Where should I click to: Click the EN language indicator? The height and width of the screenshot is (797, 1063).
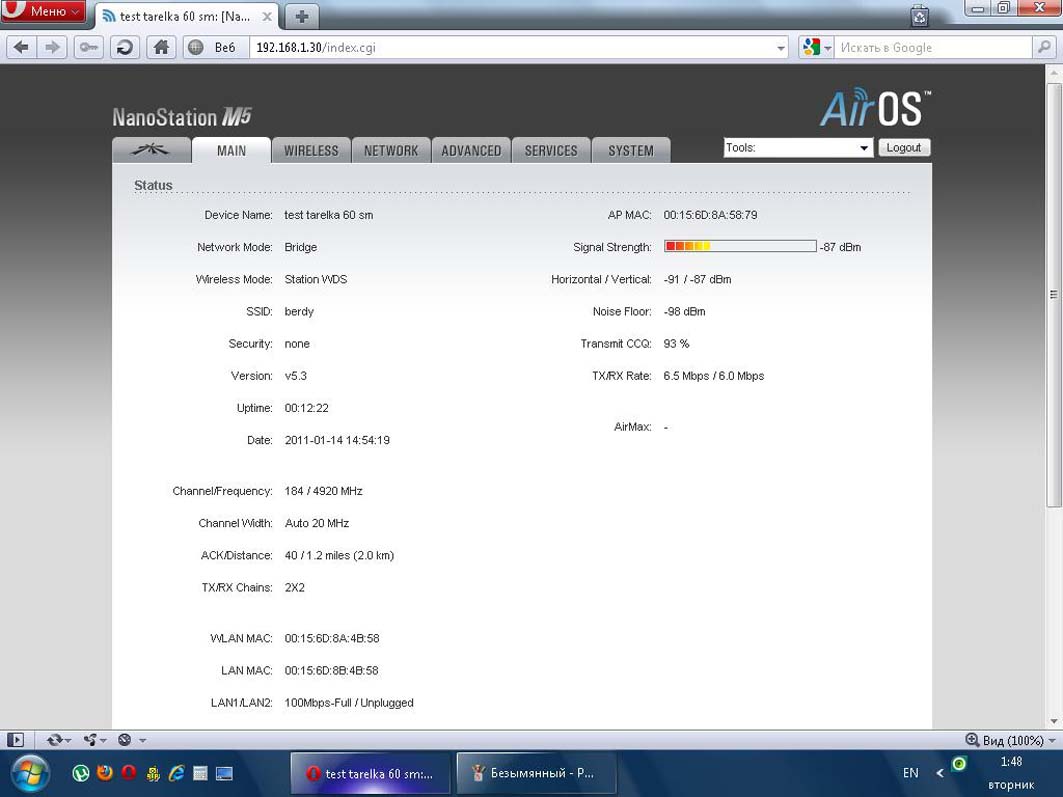point(910,773)
